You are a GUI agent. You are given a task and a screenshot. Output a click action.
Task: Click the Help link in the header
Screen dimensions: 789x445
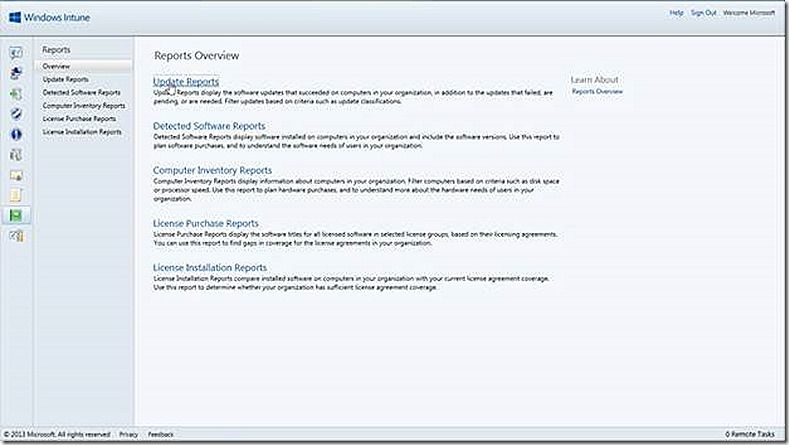point(676,13)
